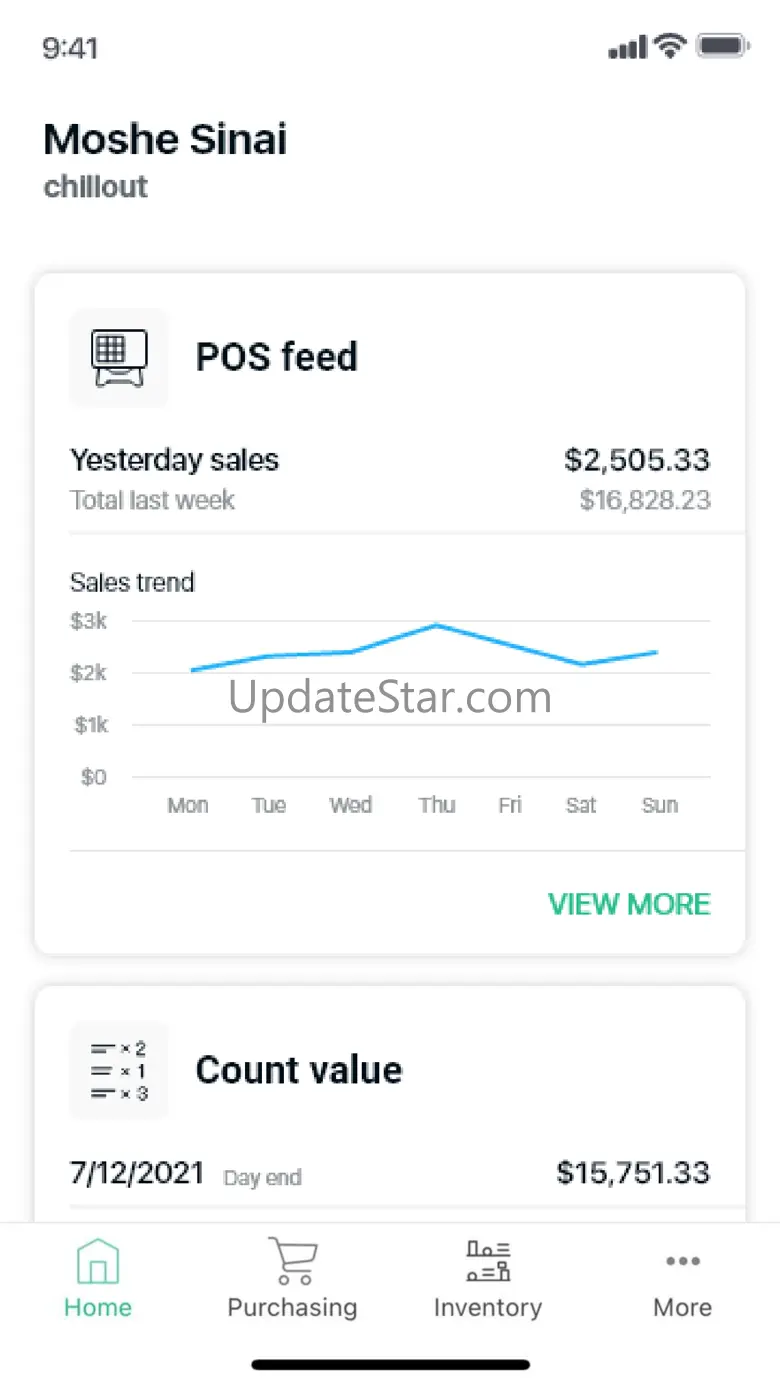Viewport: 780px width, 1387px height.
Task: Tap the cellular signal bars icon
Action: (627, 47)
